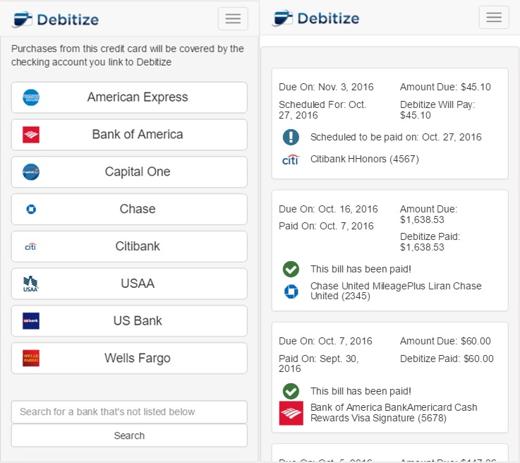Click the Chase octagon logo in bank list
520x463 pixels.
[31, 209]
